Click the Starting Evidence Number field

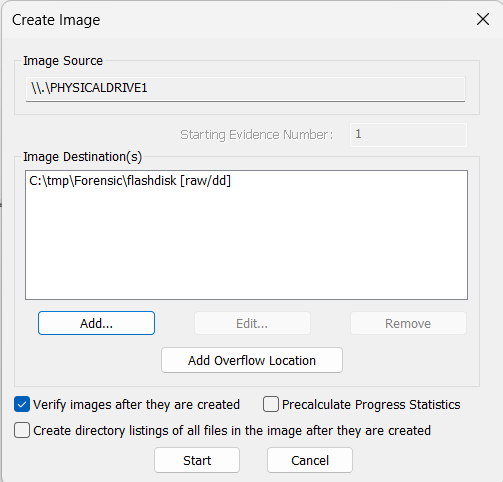point(408,135)
